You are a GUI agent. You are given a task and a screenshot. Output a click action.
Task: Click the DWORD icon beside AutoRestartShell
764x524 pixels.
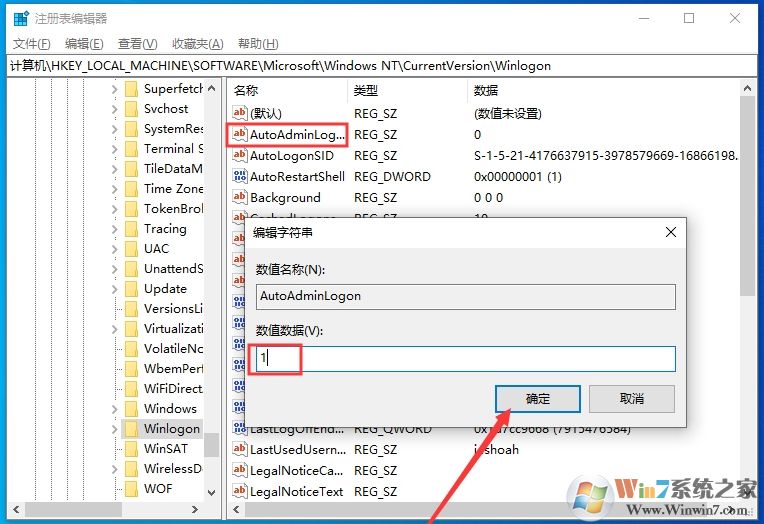[239, 176]
